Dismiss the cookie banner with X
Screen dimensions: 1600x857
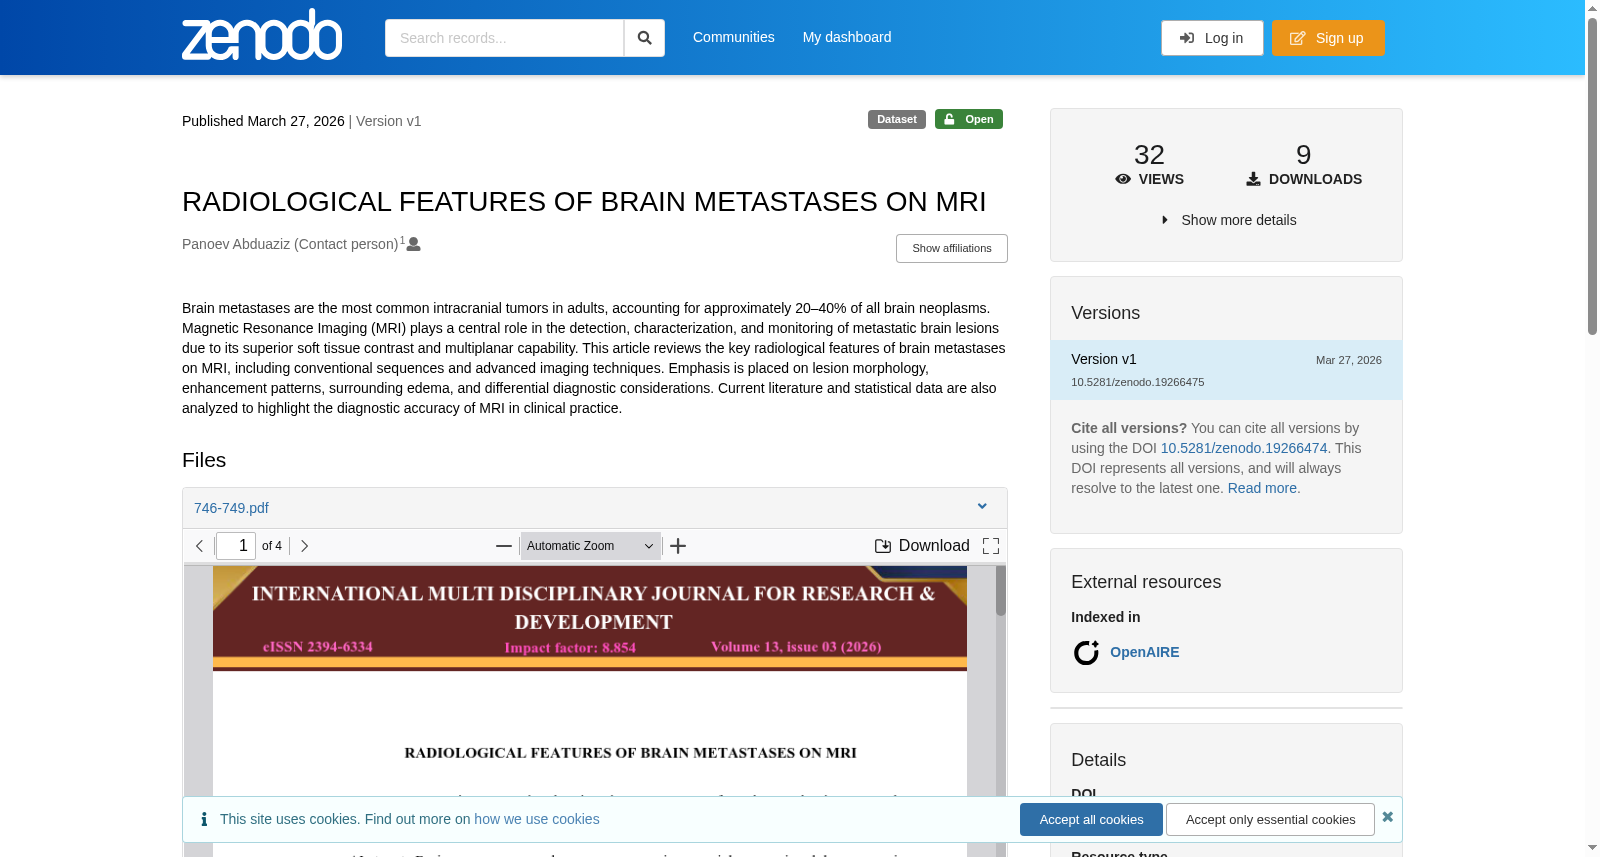1387,817
